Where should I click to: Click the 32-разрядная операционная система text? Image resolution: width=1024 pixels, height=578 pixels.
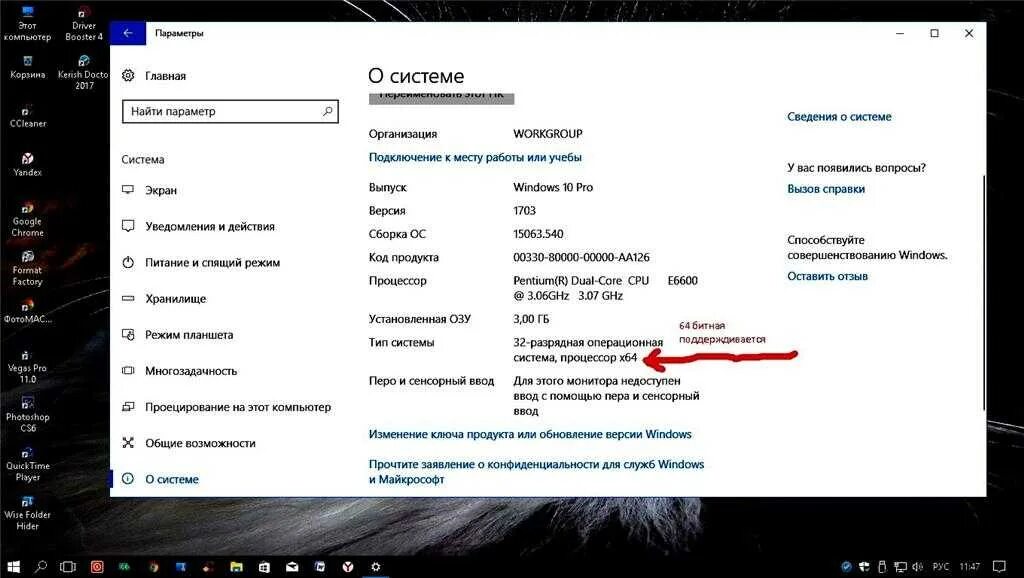588,350
